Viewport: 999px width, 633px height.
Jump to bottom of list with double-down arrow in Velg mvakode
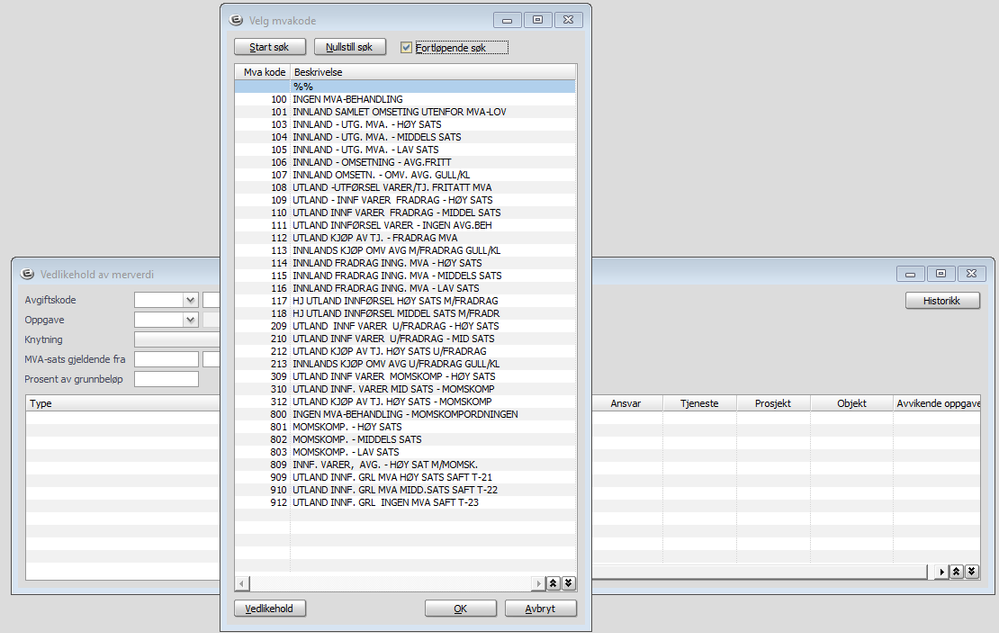click(568, 583)
